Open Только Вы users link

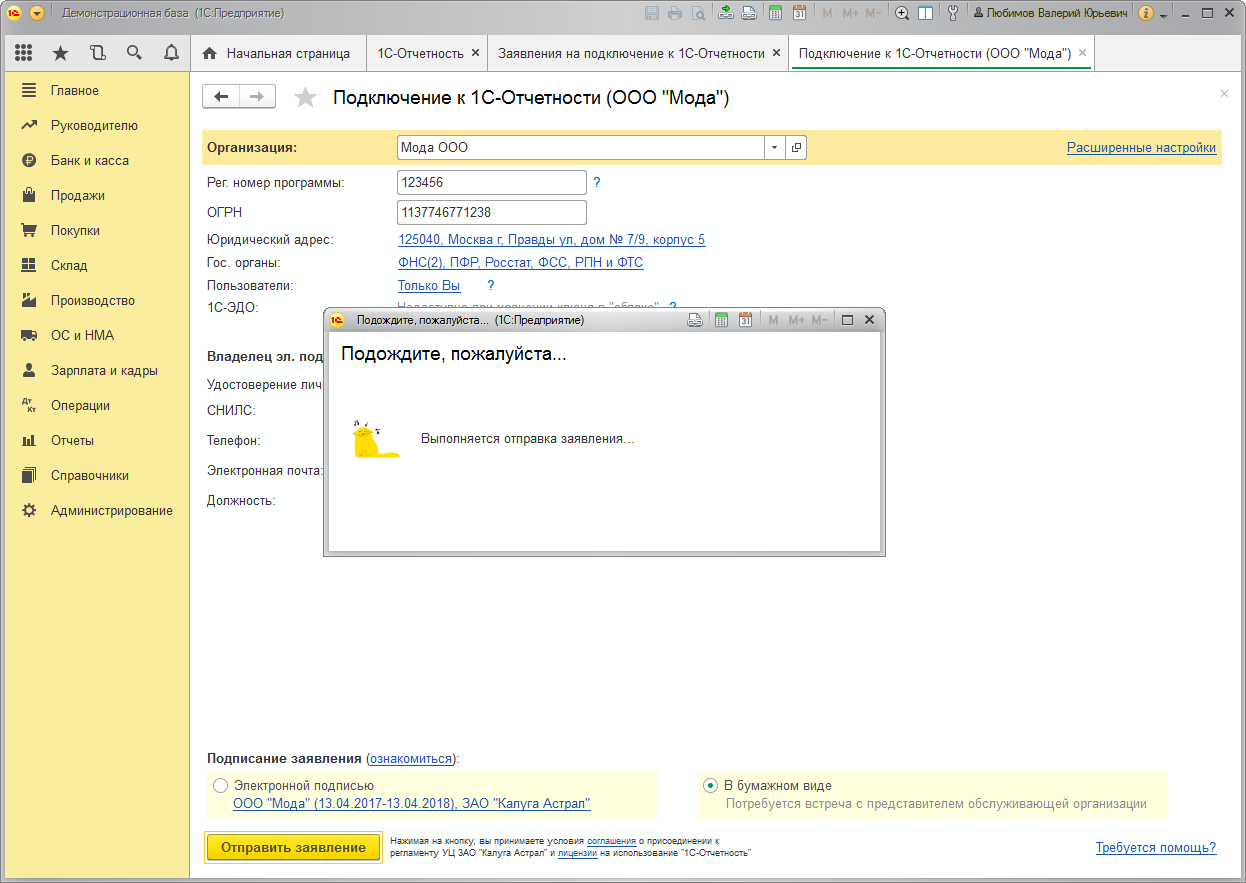pos(429,285)
